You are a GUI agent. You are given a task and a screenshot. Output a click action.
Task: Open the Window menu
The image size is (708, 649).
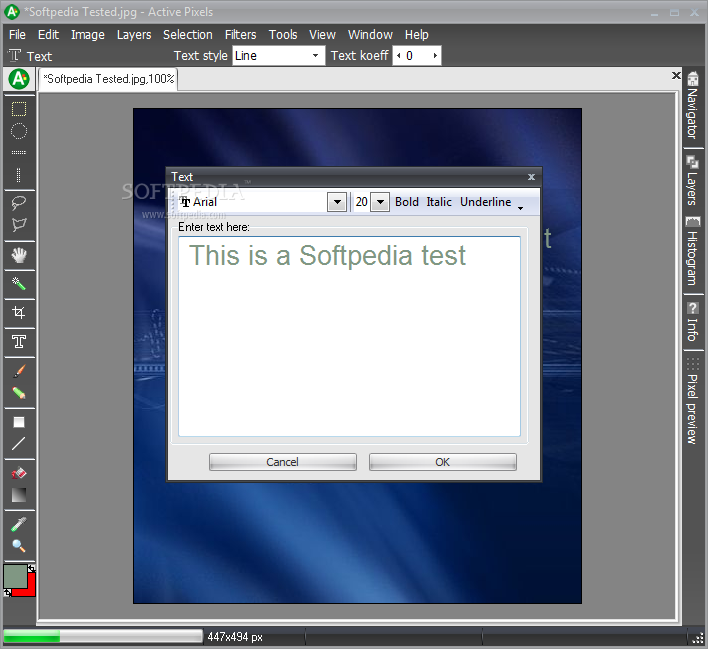click(370, 35)
